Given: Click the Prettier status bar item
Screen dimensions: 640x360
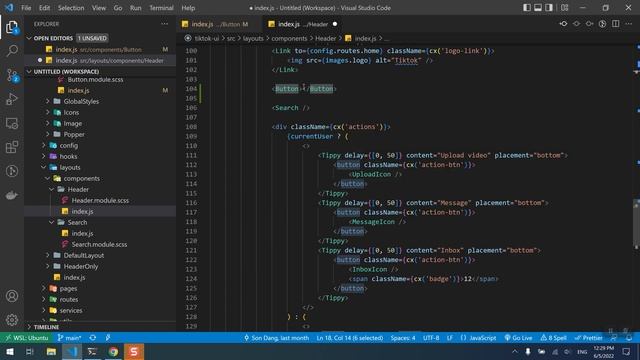Looking at the screenshot, I should pyautogui.click(x=588, y=338).
